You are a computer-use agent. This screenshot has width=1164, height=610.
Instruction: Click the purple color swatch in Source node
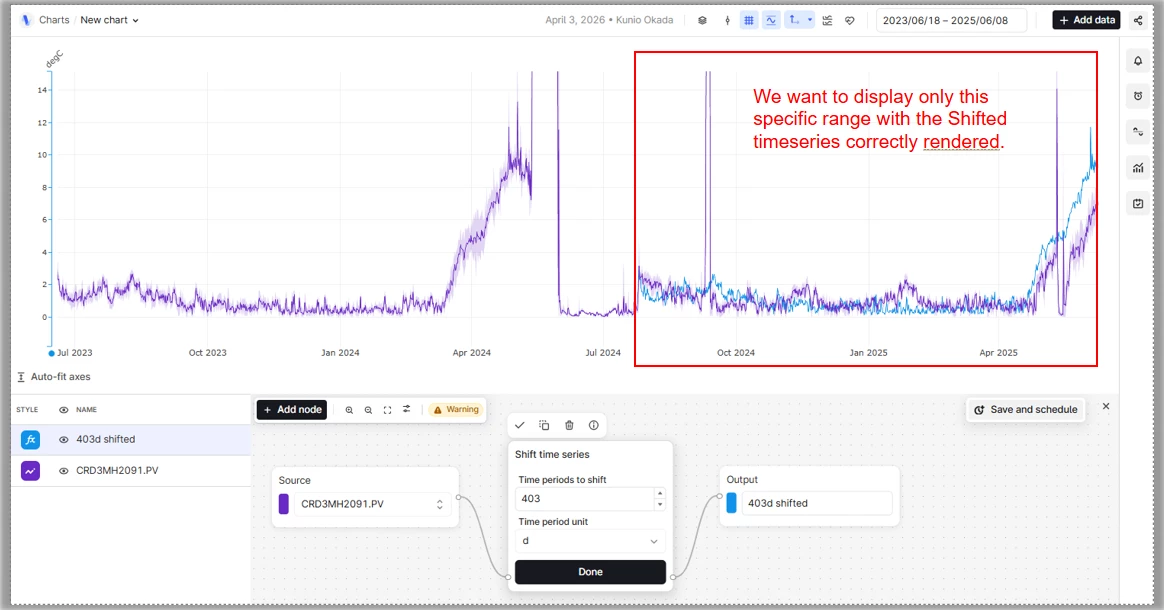coord(284,504)
